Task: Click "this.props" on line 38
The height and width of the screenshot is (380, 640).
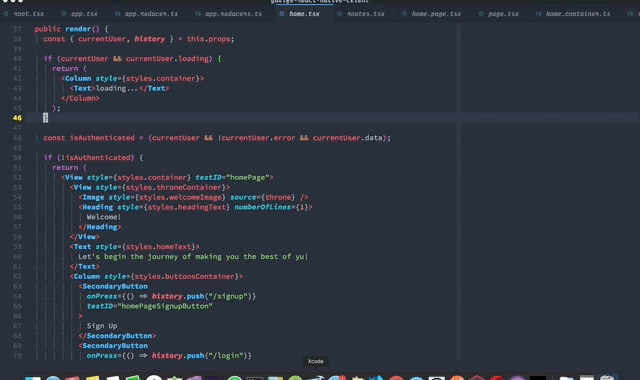Action: [x=209, y=39]
